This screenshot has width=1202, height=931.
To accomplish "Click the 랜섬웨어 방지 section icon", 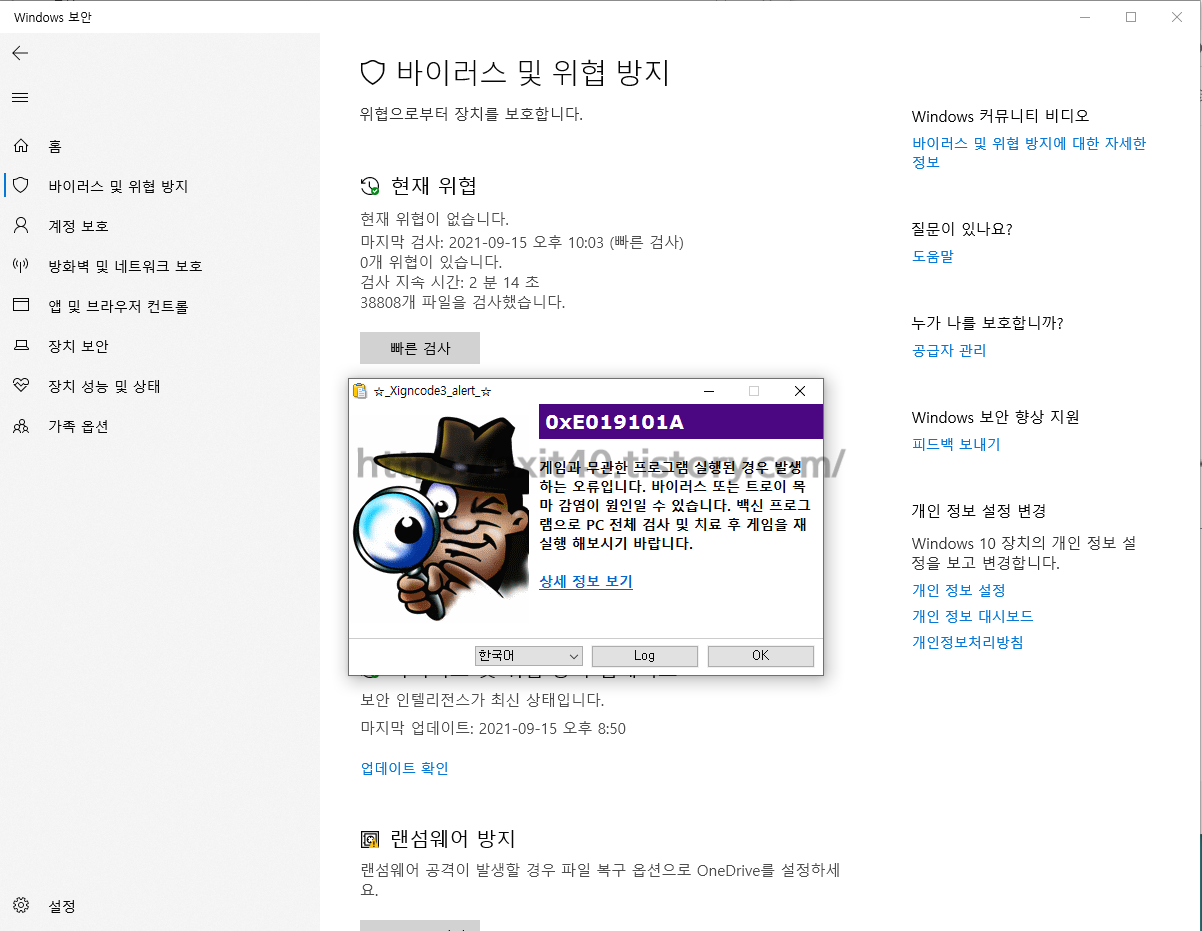I will [370, 839].
